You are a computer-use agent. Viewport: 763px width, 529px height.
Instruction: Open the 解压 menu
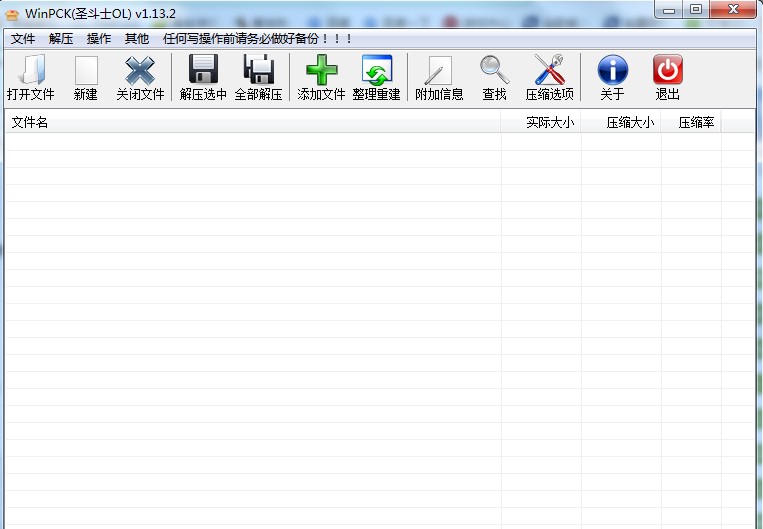click(61, 38)
